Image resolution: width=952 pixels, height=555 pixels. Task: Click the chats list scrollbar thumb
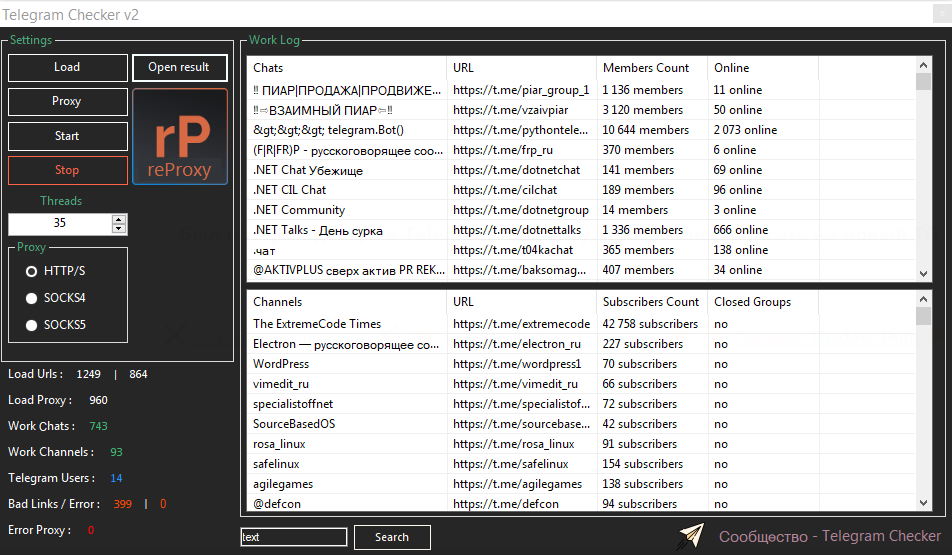coord(923,81)
